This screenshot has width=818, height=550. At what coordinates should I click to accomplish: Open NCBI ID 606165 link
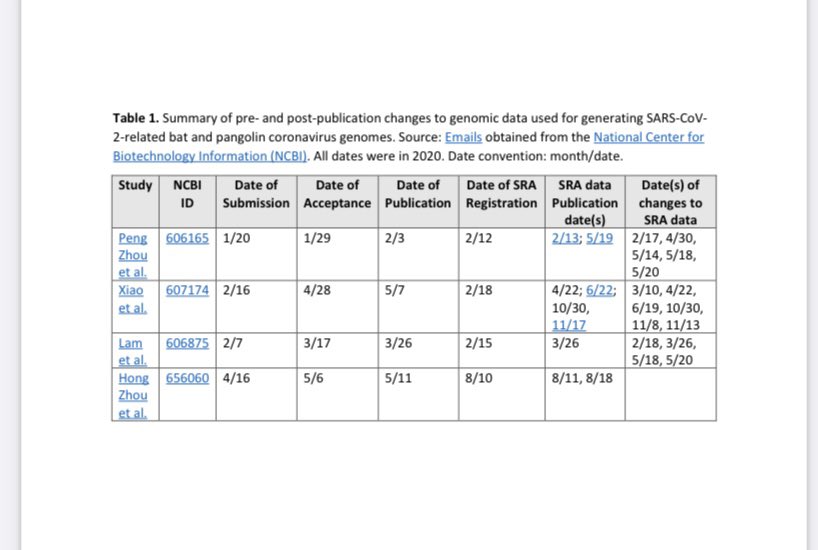(x=187, y=240)
